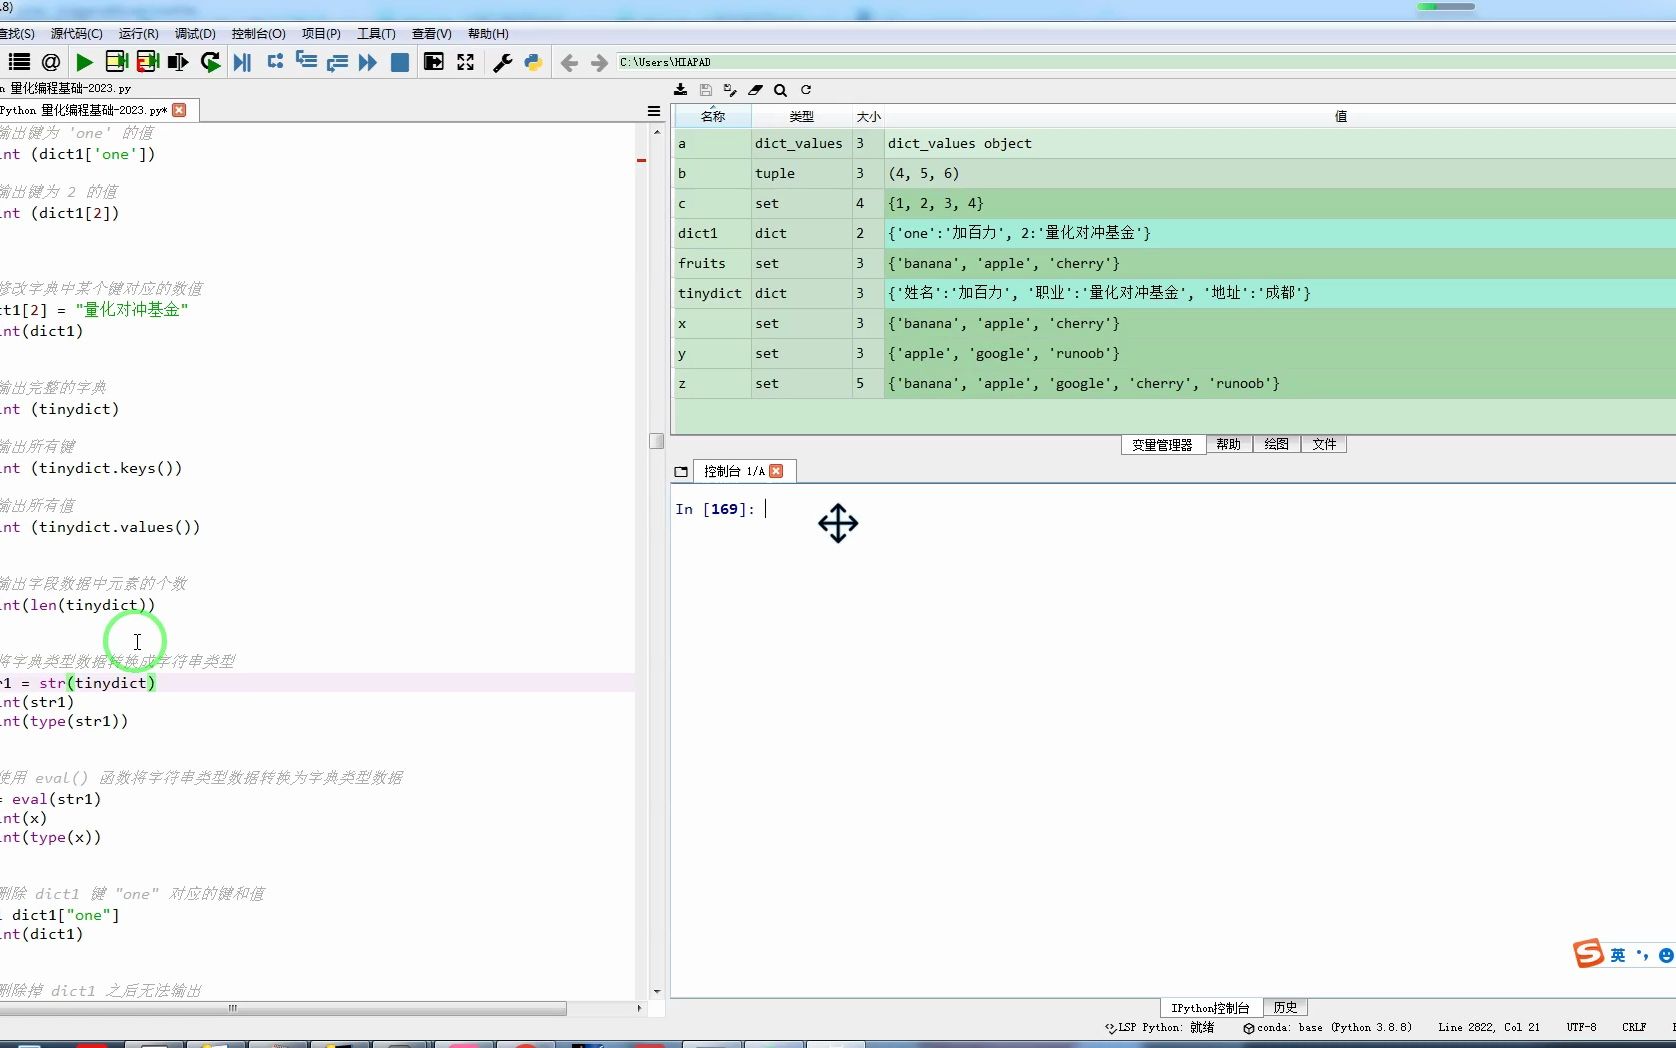
Task: Select the dict1 variable row
Action: (x=1175, y=233)
